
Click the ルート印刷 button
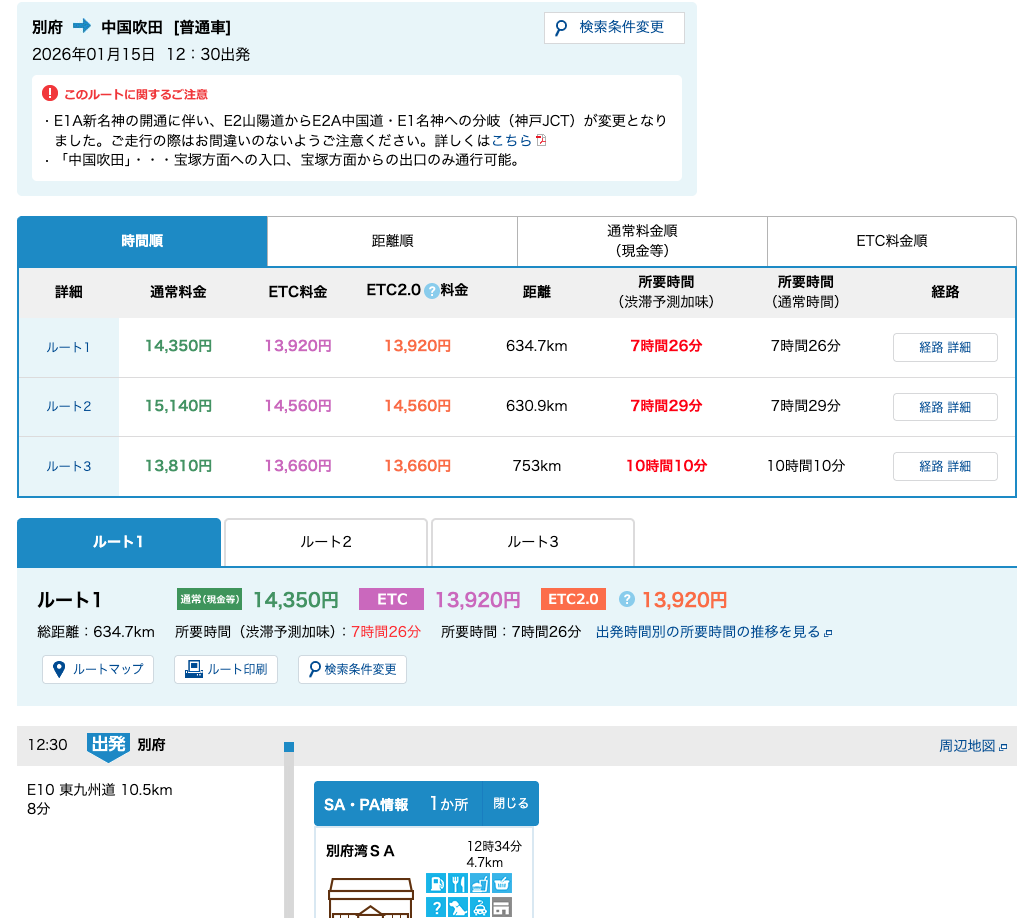pyautogui.click(x=226, y=670)
